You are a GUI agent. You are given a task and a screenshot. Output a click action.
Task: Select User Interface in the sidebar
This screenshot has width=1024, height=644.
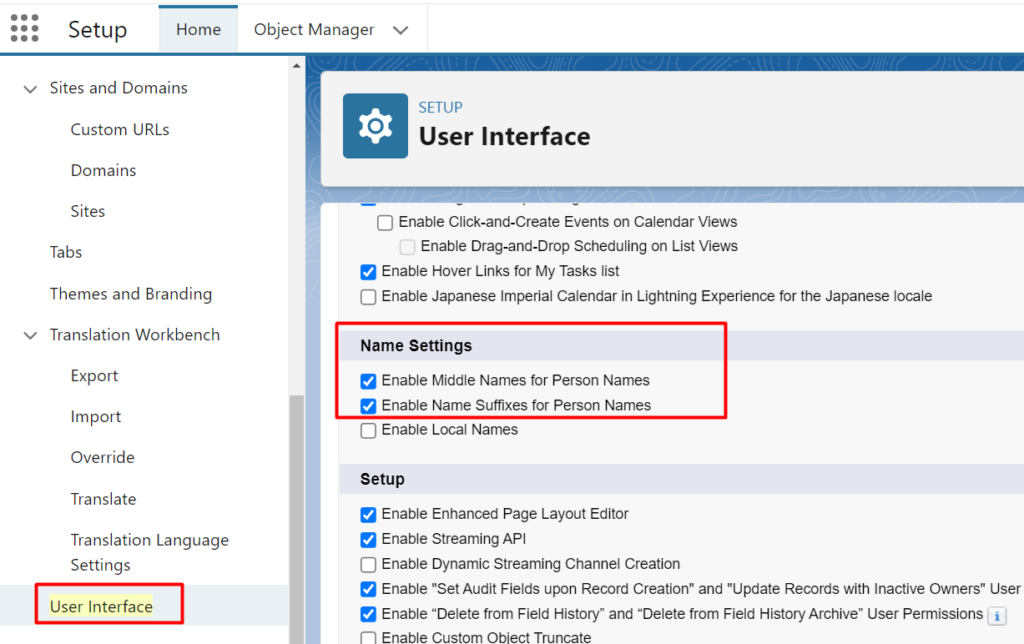click(101, 607)
